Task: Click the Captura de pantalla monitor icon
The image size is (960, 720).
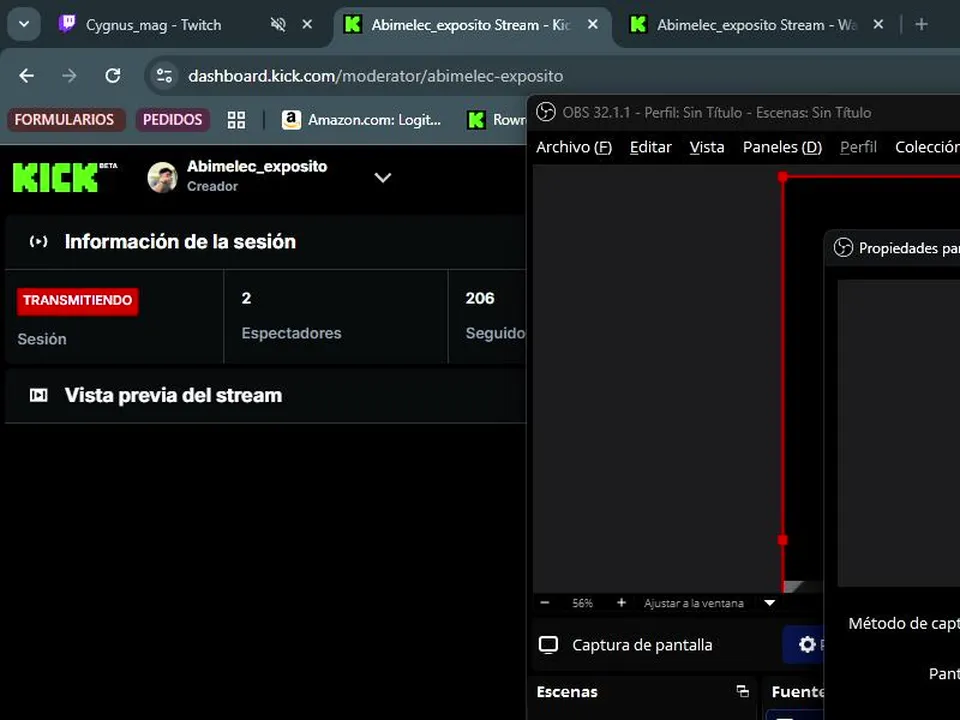Action: [x=548, y=645]
